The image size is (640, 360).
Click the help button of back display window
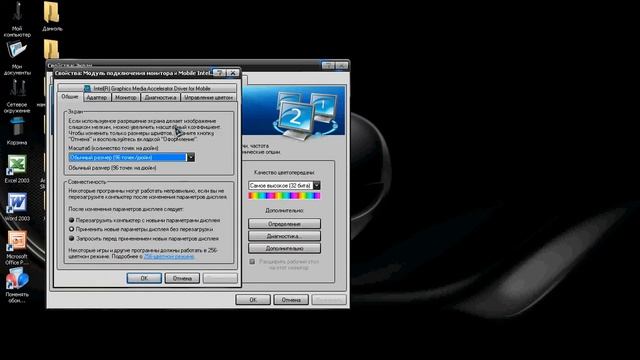[328, 66]
